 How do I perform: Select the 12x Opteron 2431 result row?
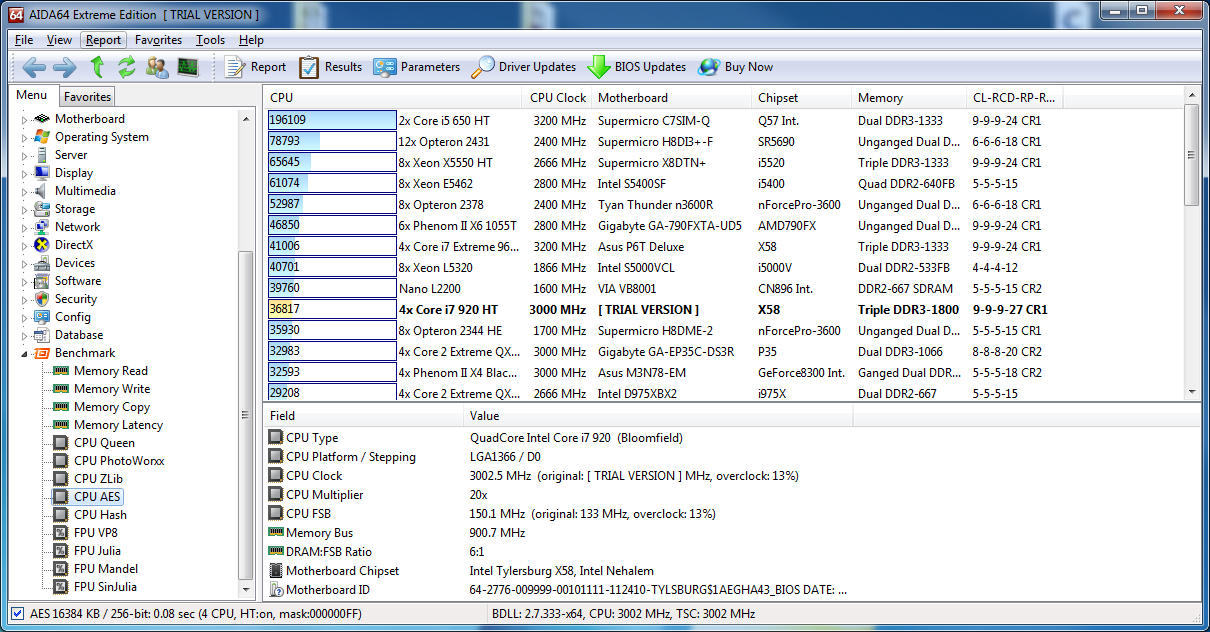pos(723,141)
